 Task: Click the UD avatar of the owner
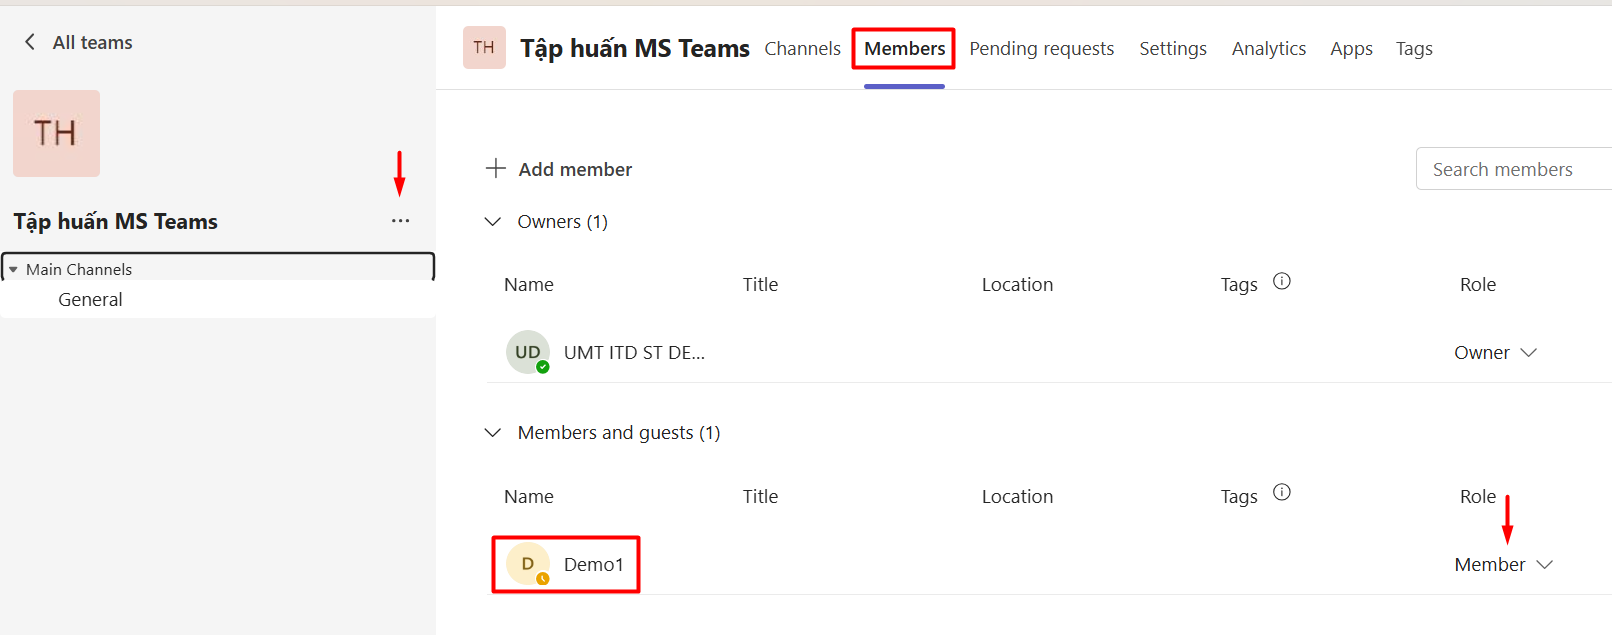(x=527, y=352)
